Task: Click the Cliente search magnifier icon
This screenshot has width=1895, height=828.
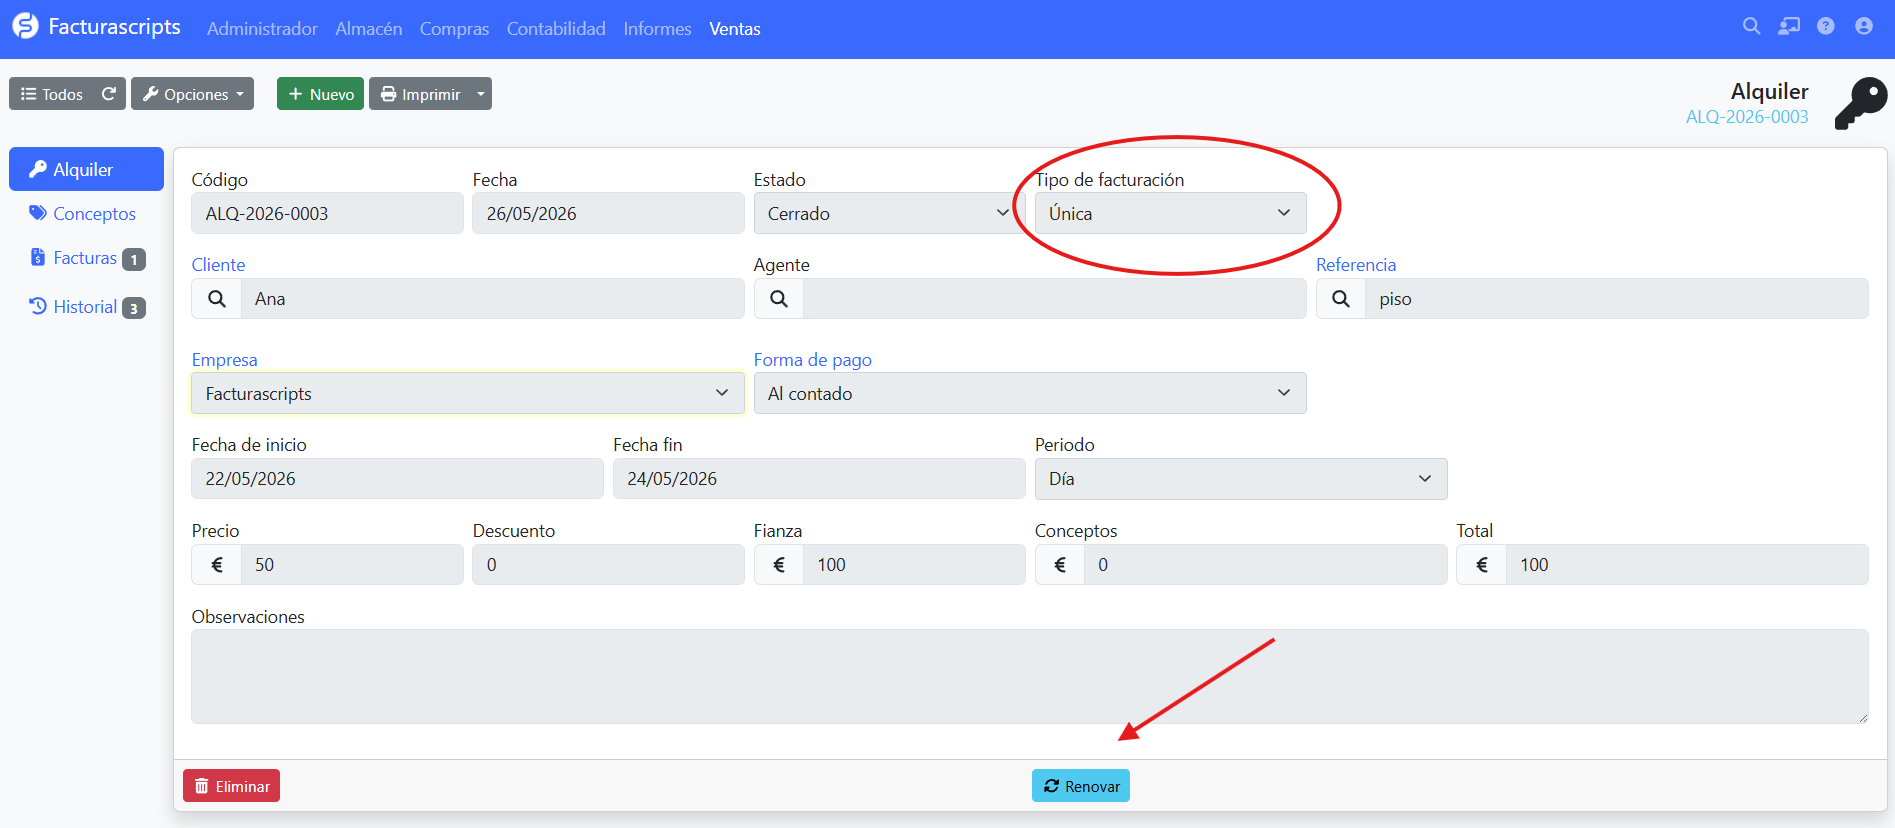Action: (x=217, y=299)
